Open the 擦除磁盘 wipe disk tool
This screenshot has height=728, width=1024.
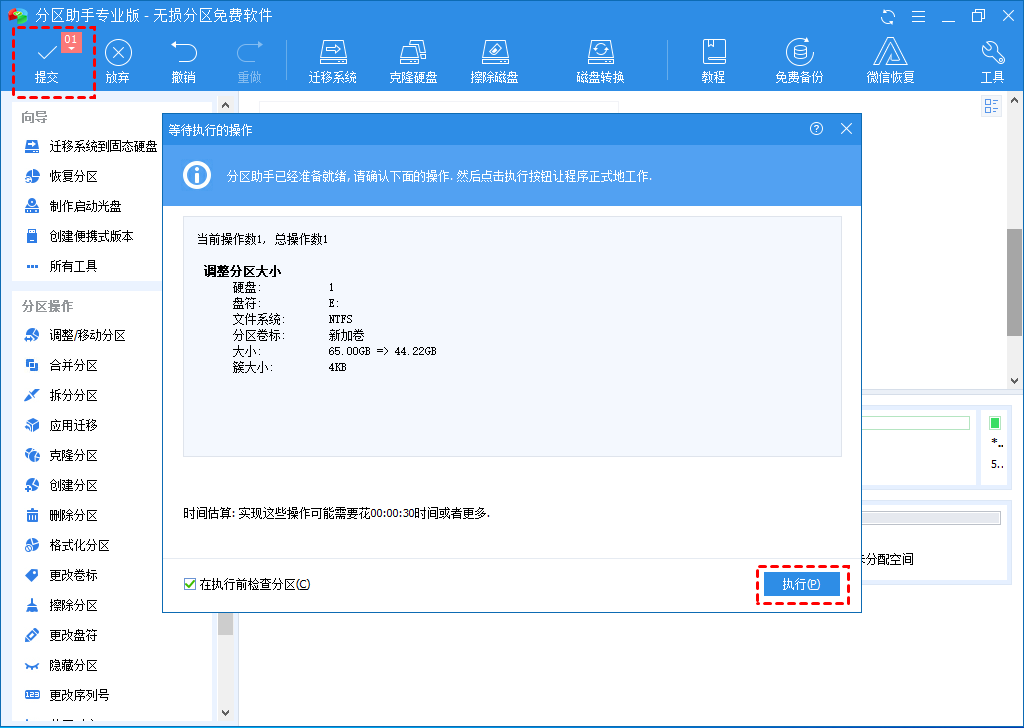494,62
